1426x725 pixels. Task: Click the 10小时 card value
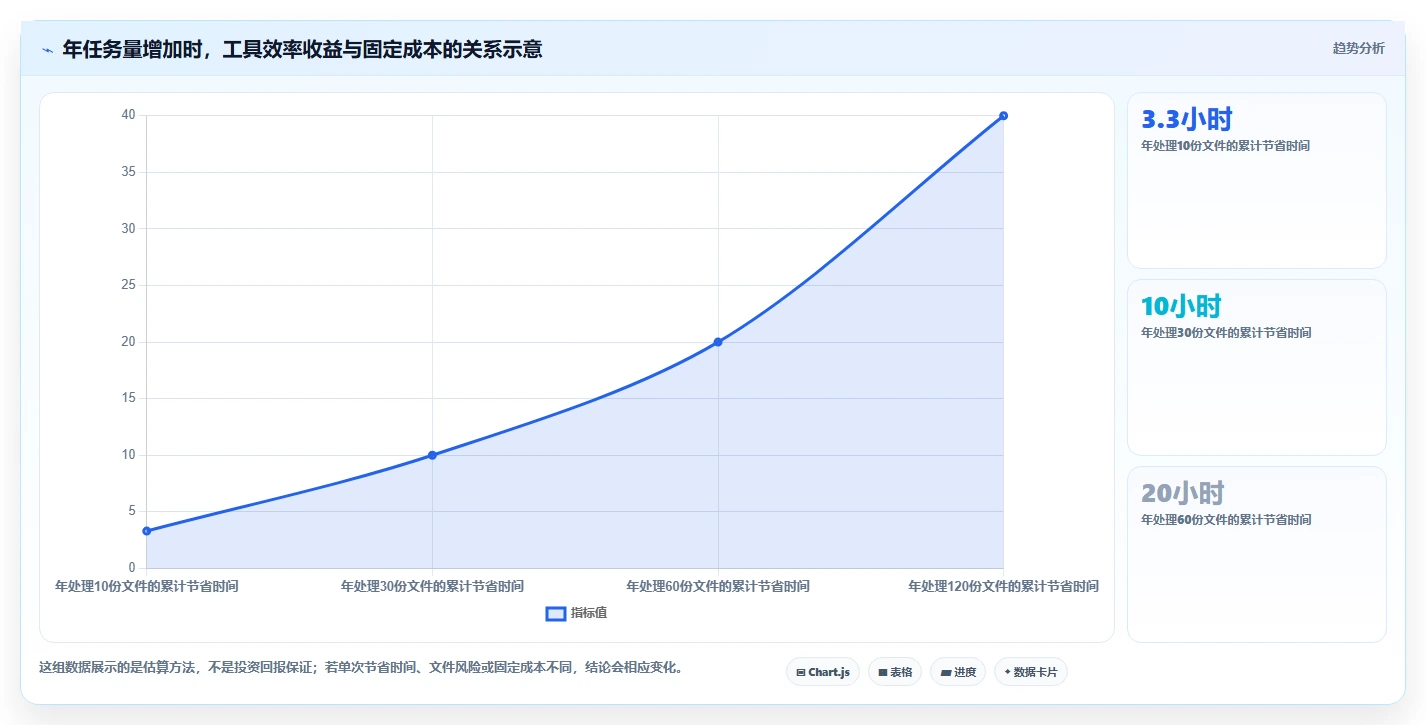pyautogui.click(x=1181, y=306)
